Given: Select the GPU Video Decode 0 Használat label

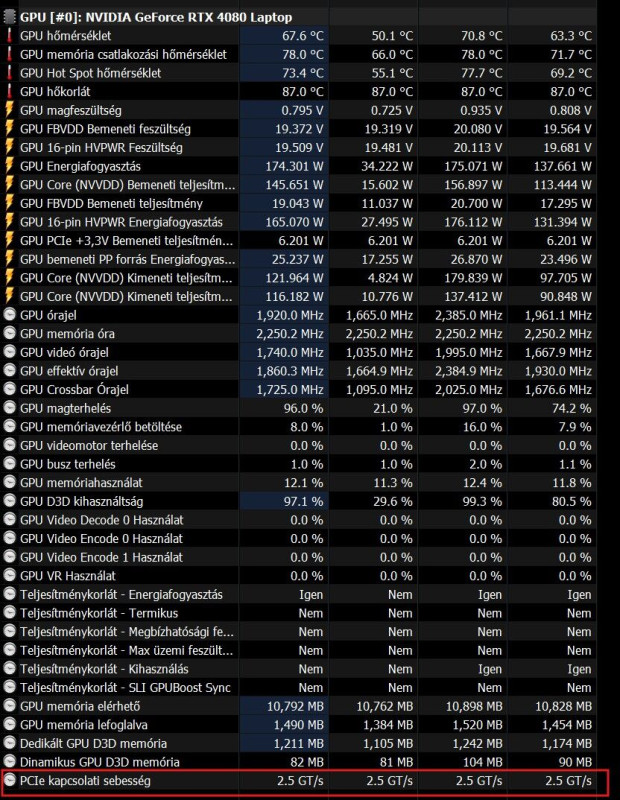Looking at the screenshot, I should tap(102, 520).
